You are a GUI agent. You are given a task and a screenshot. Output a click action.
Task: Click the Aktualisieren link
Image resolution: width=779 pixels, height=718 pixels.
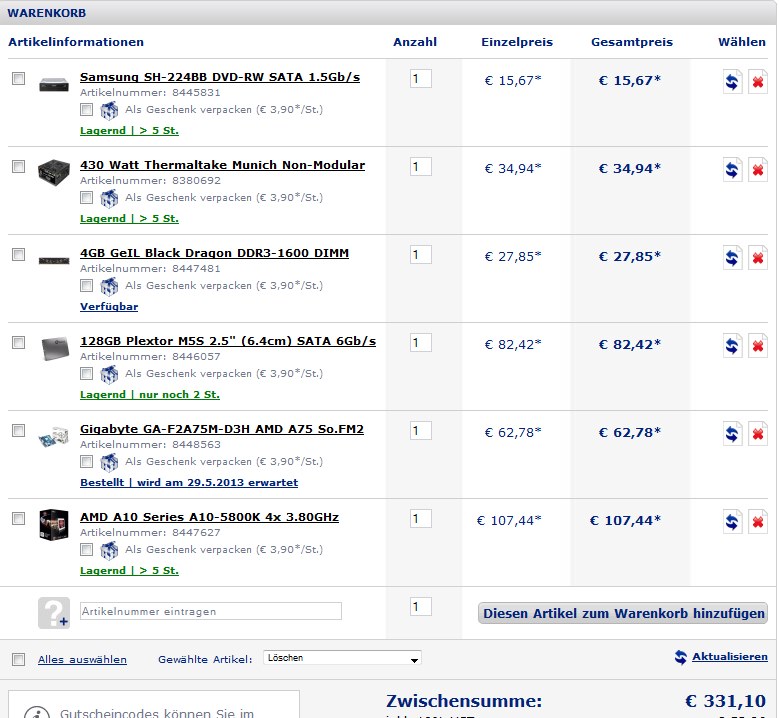point(730,657)
